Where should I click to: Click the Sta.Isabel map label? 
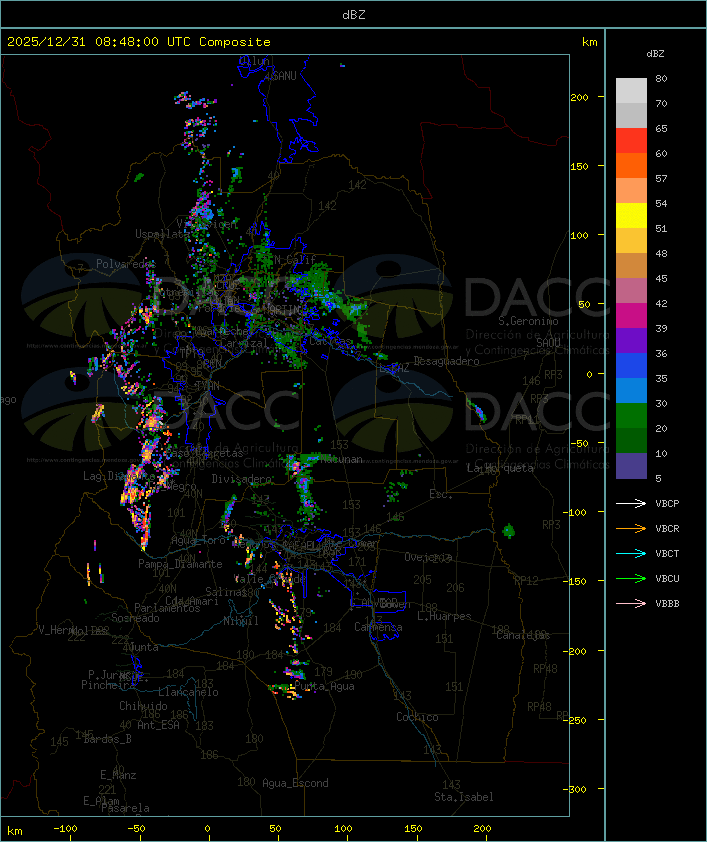pos(464,797)
